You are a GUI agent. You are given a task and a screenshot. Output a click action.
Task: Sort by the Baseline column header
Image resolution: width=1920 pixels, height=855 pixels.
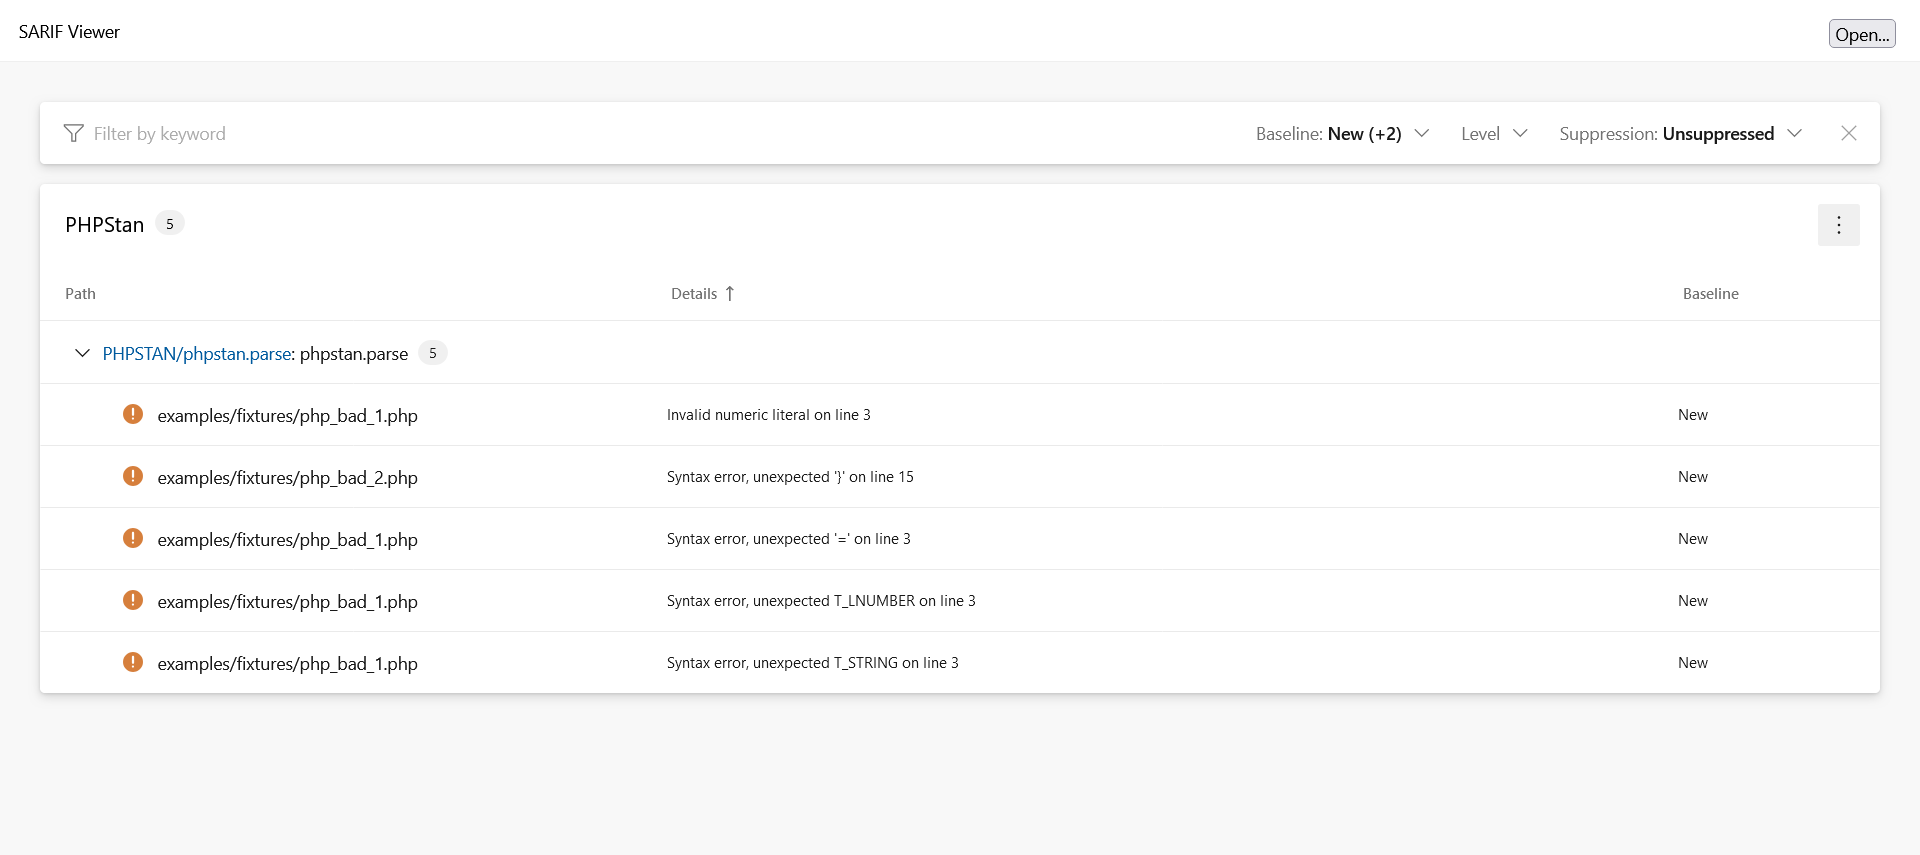pos(1710,293)
